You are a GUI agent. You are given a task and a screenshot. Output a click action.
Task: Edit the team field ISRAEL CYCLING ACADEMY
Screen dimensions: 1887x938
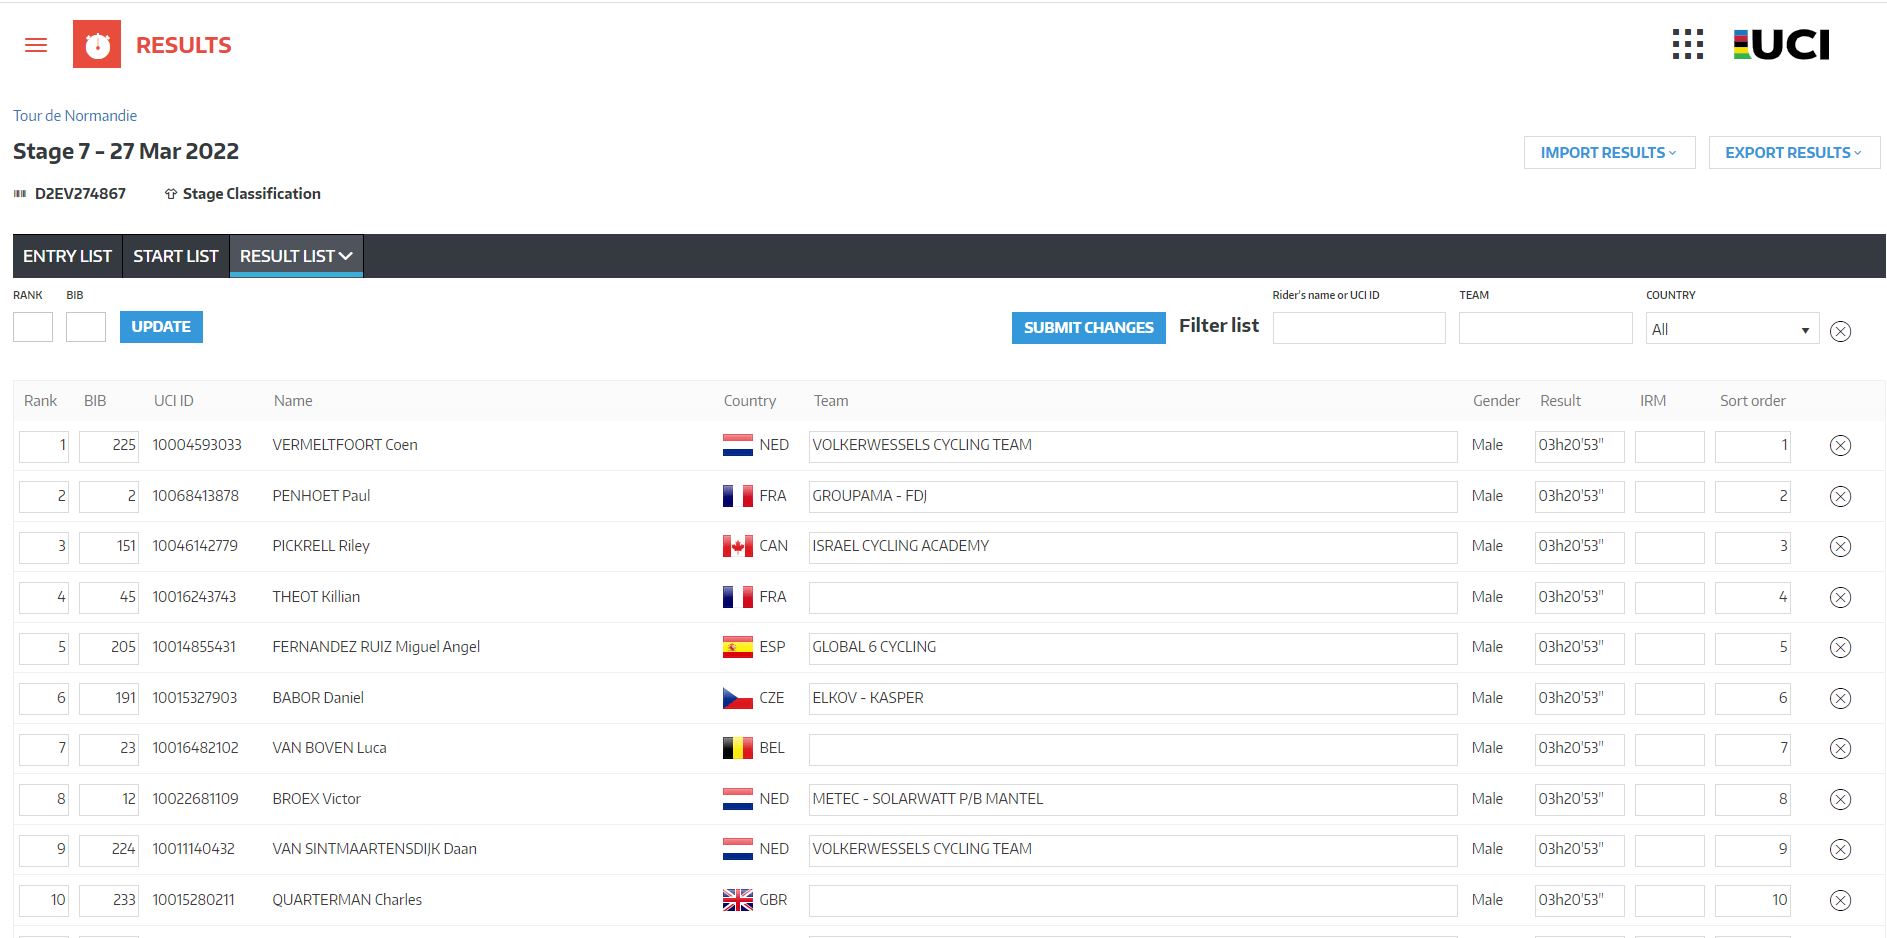(1133, 547)
